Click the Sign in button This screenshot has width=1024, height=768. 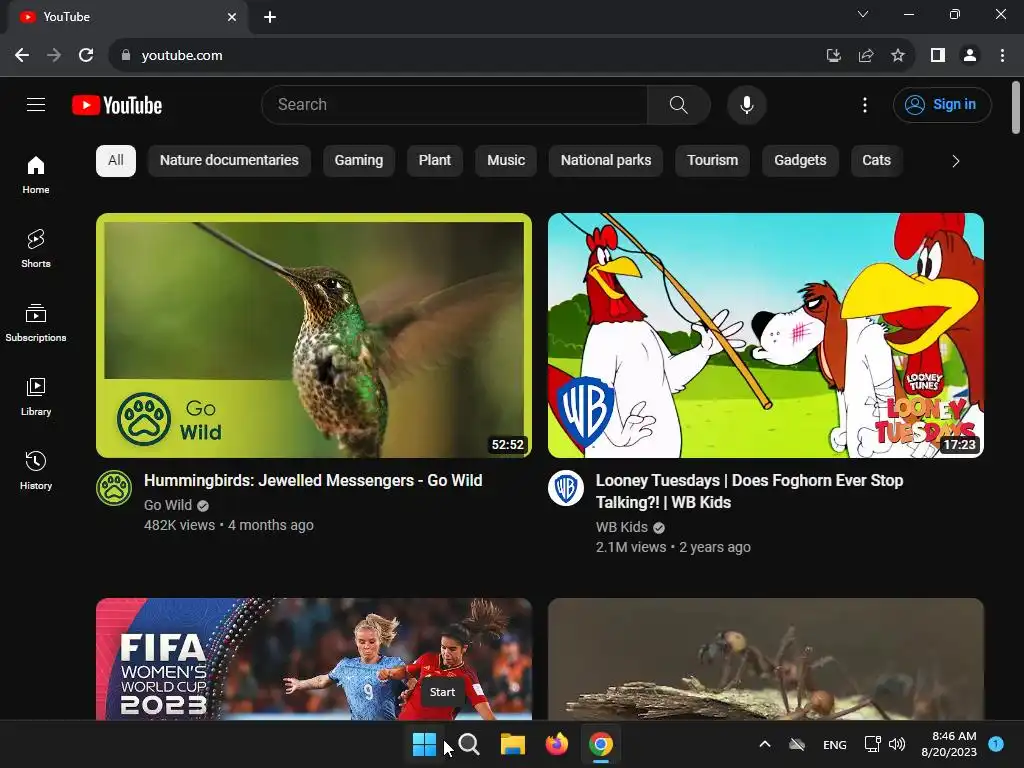pyautogui.click(x=942, y=104)
